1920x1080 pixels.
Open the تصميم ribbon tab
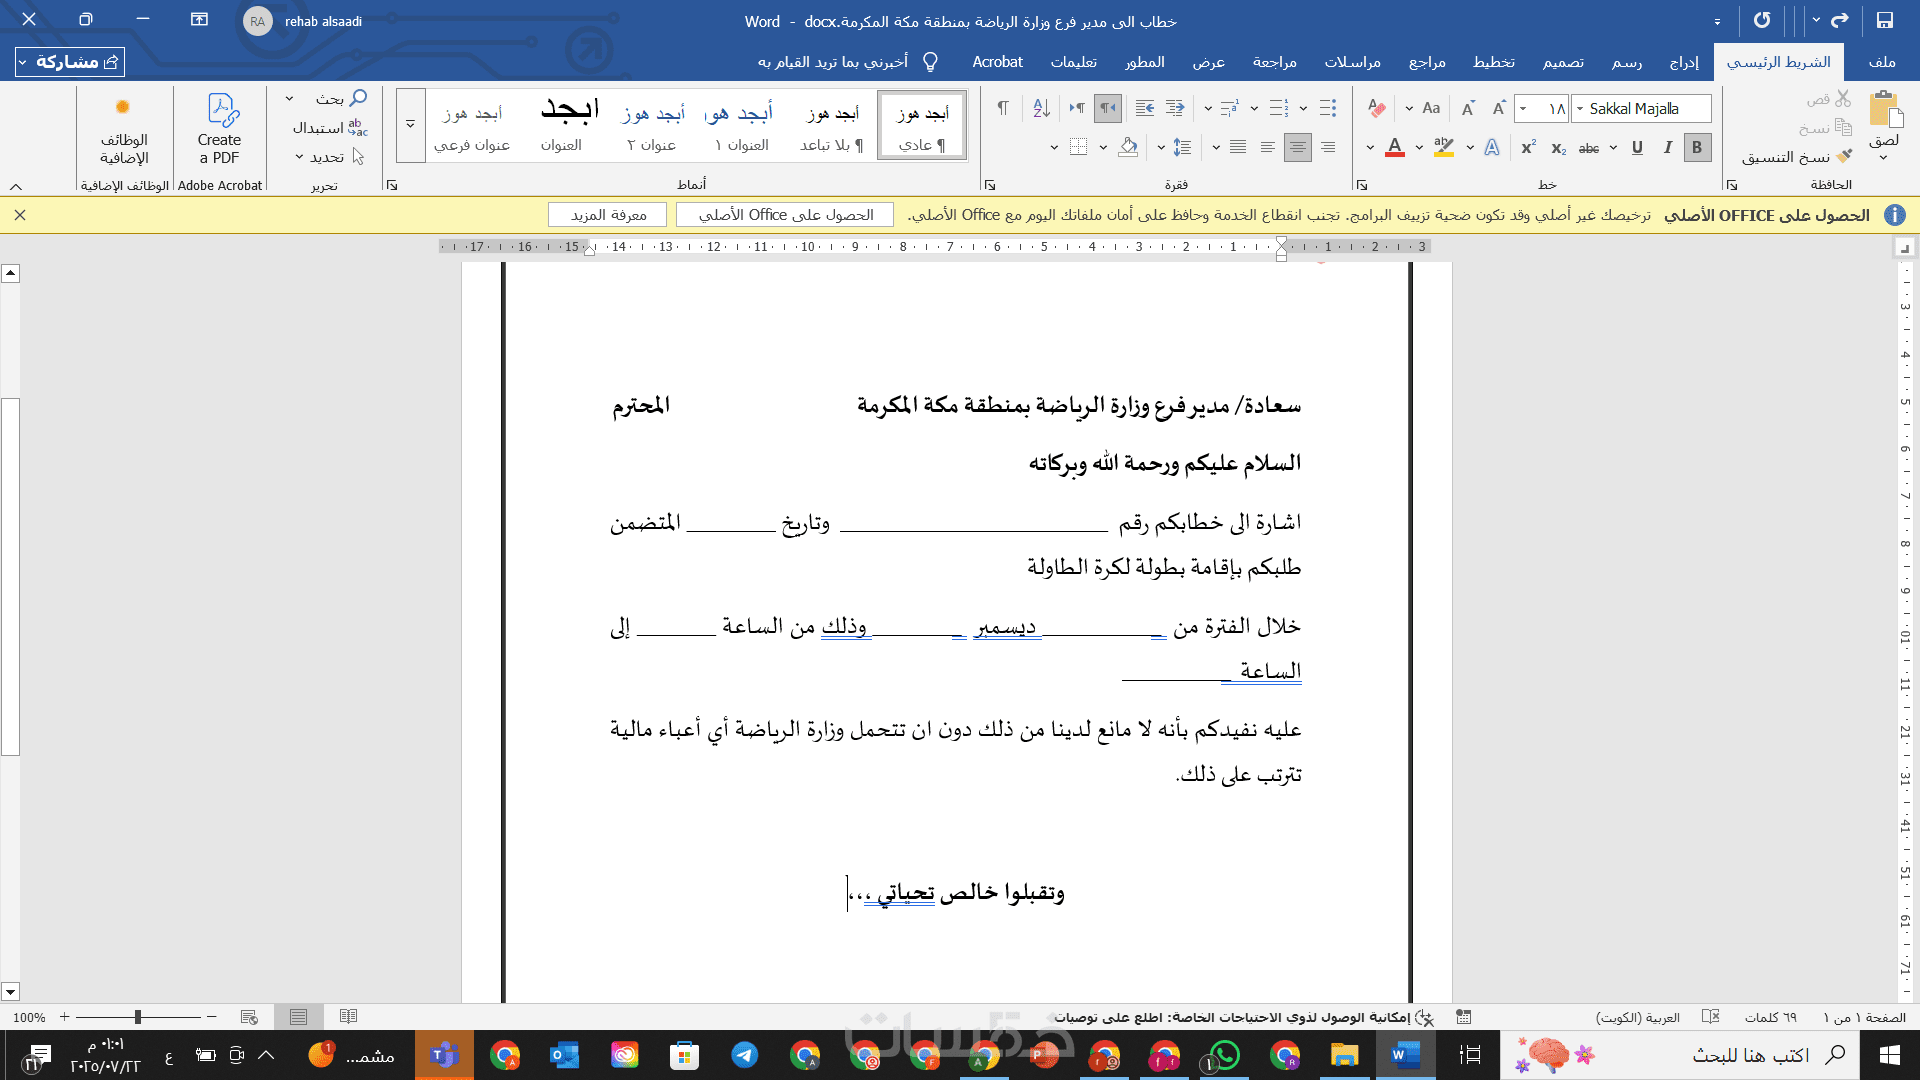point(1563,62)
